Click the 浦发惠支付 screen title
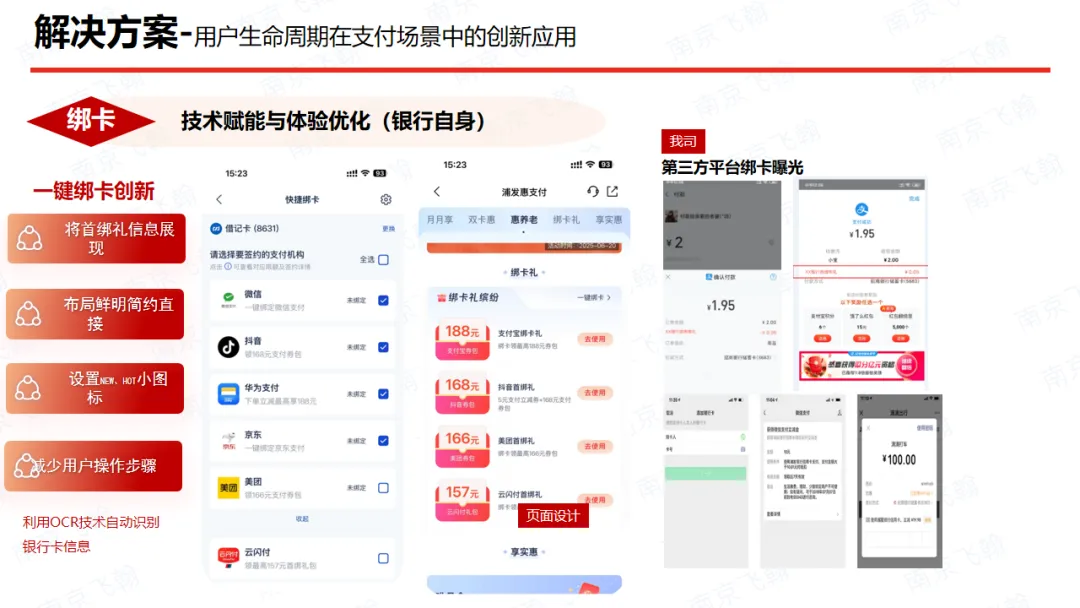 tap(524, 192)
